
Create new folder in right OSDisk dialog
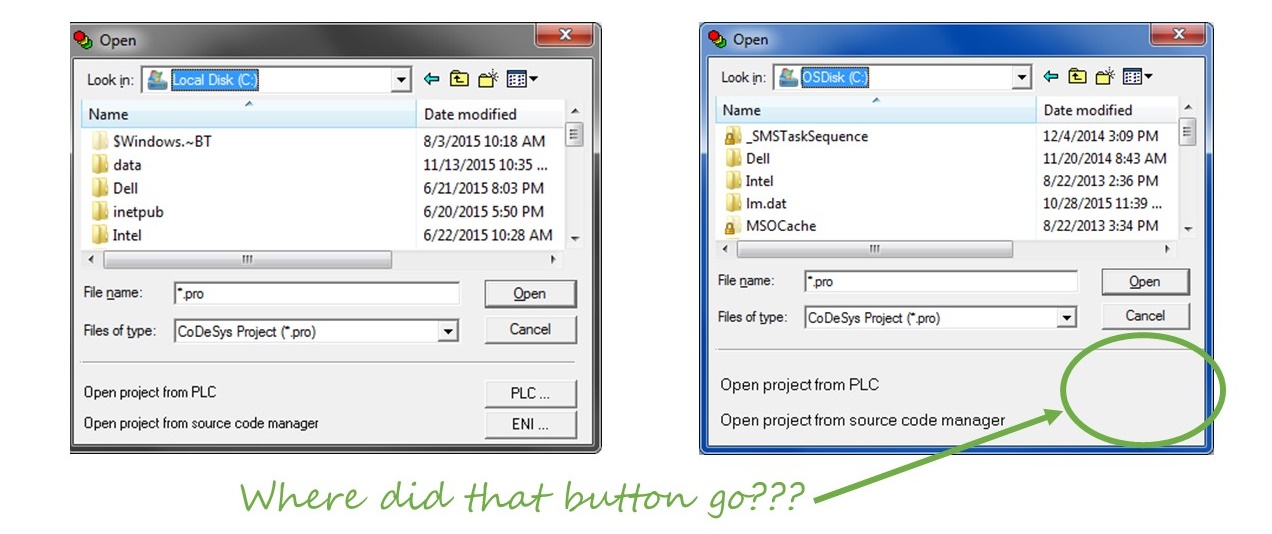tap(1105, 76)
